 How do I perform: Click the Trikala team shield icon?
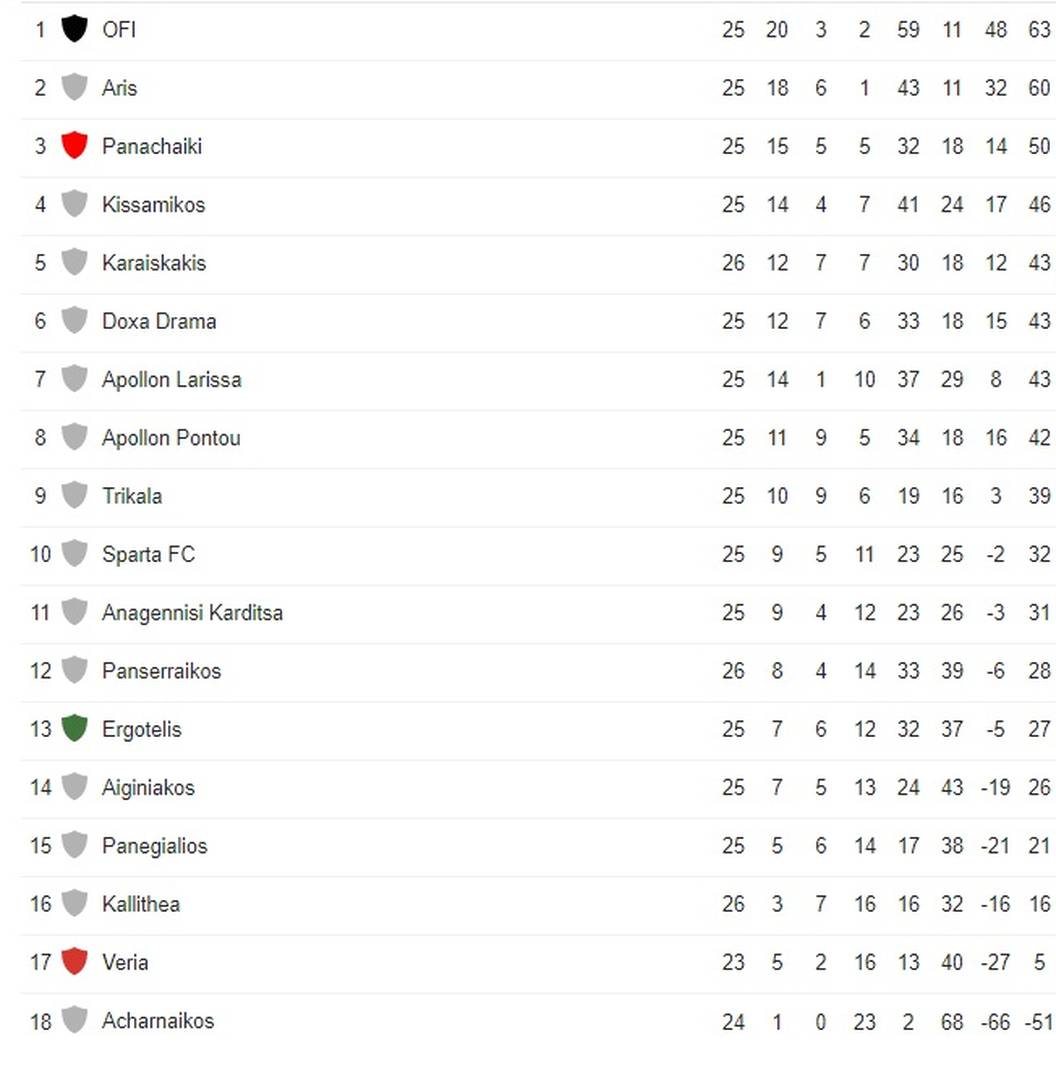[x=74, y=495]
